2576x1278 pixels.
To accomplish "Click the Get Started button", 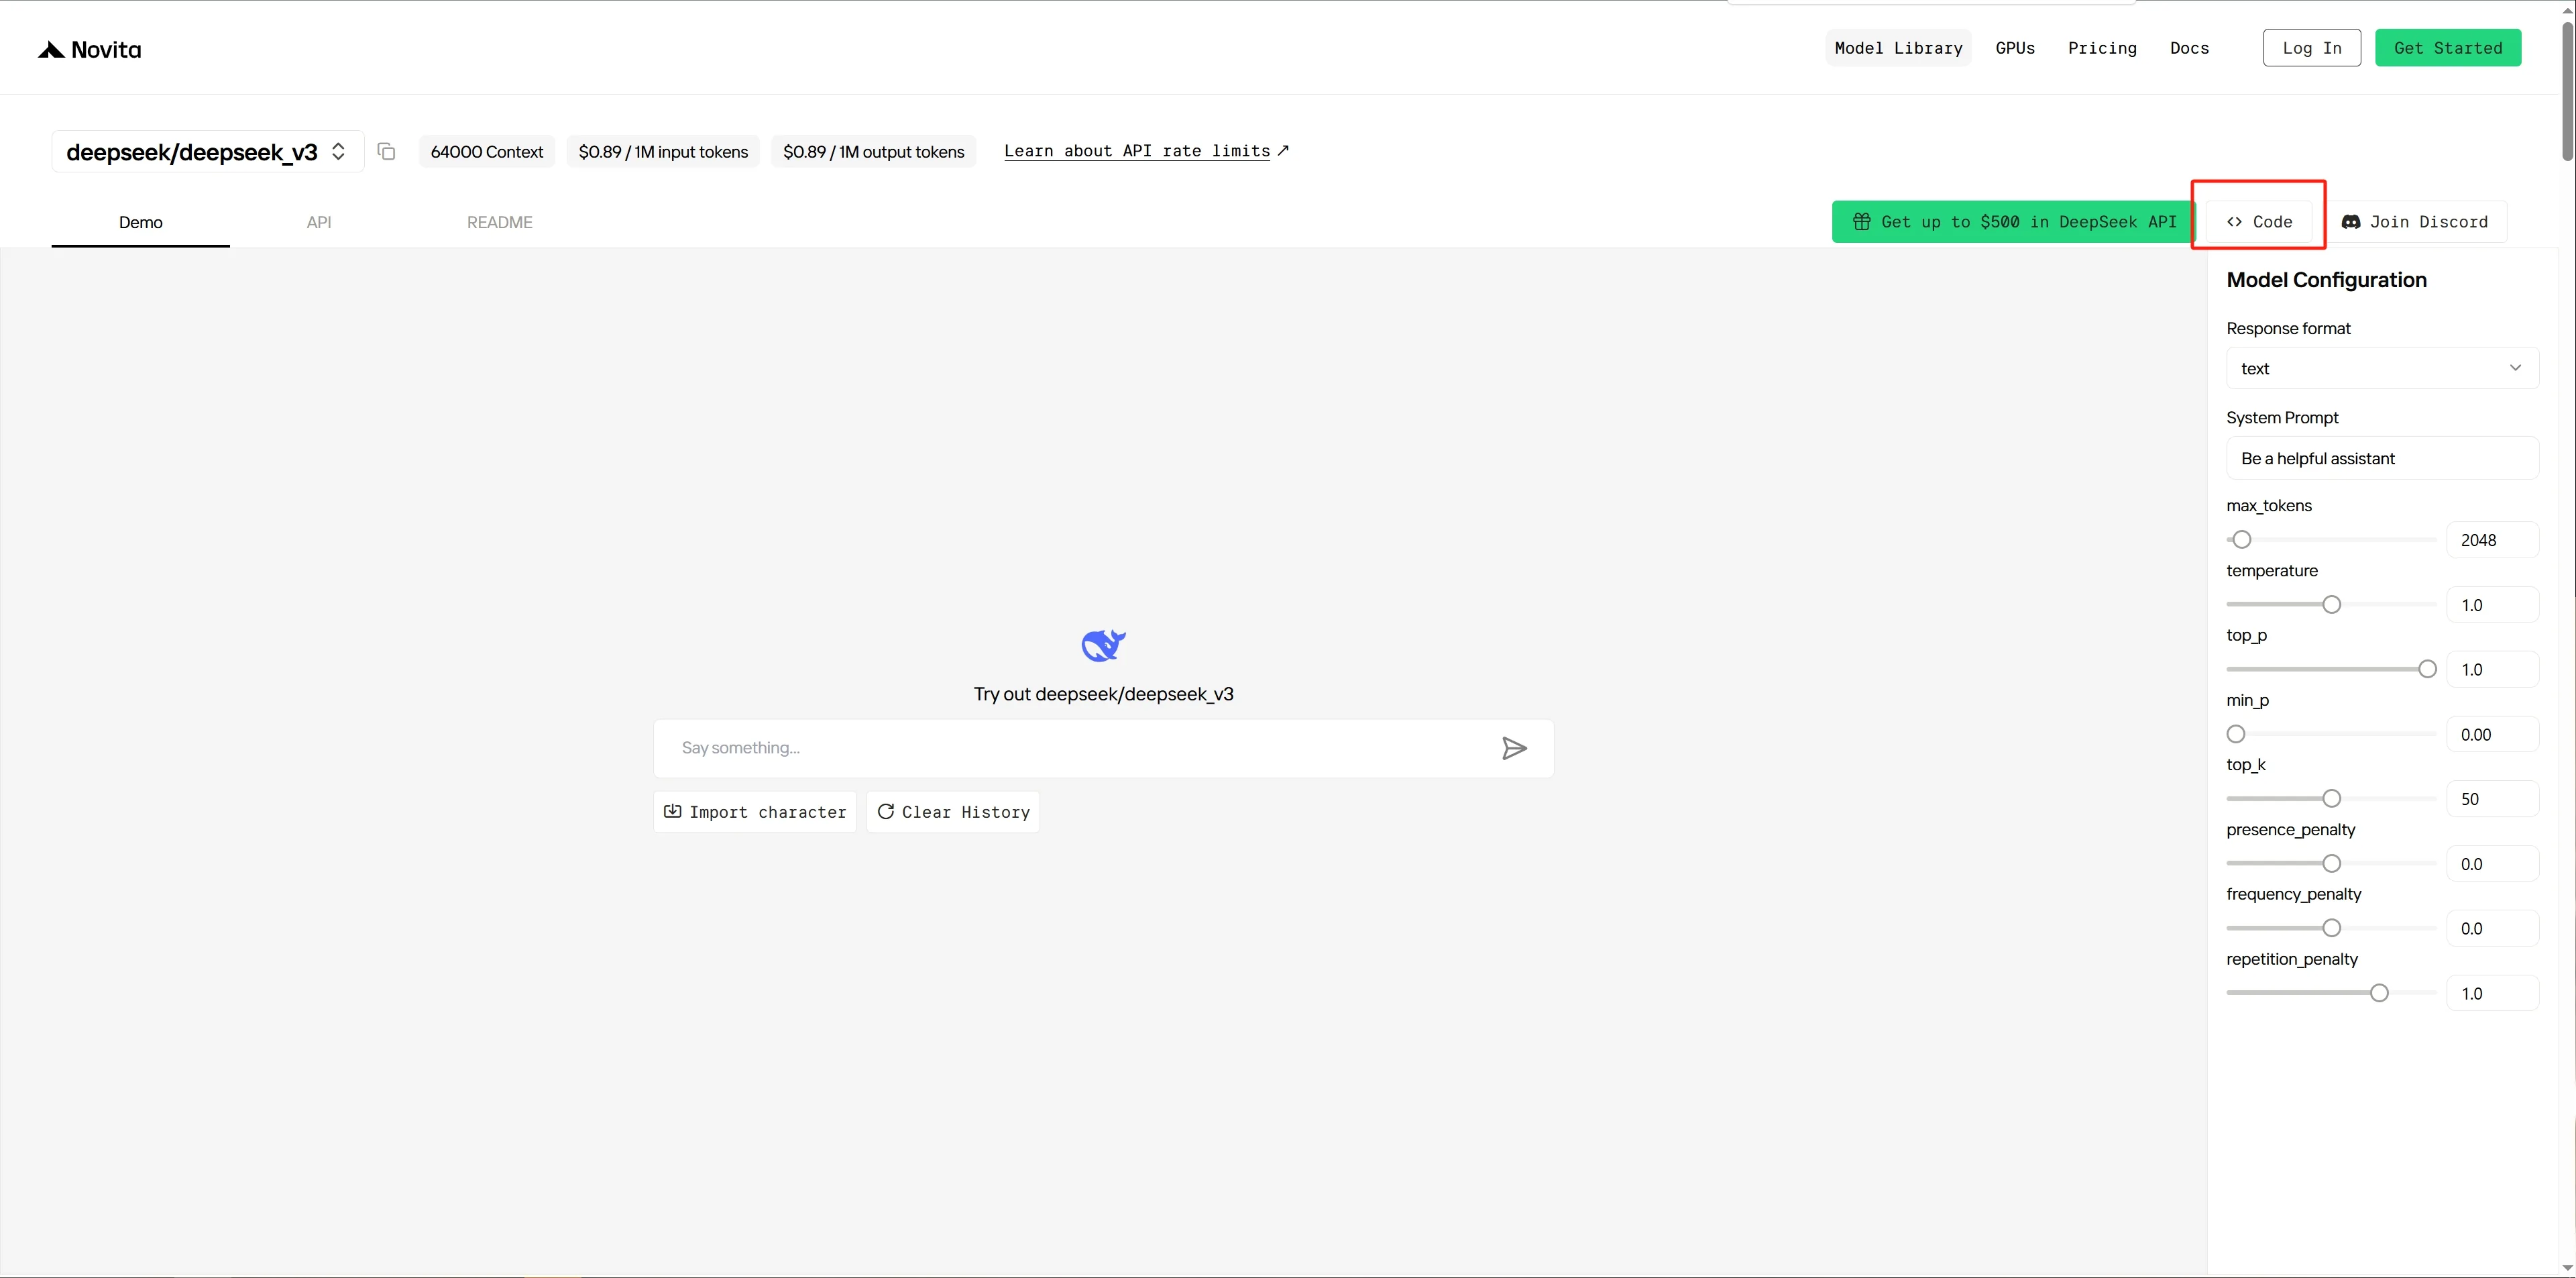I will 2448,48.
